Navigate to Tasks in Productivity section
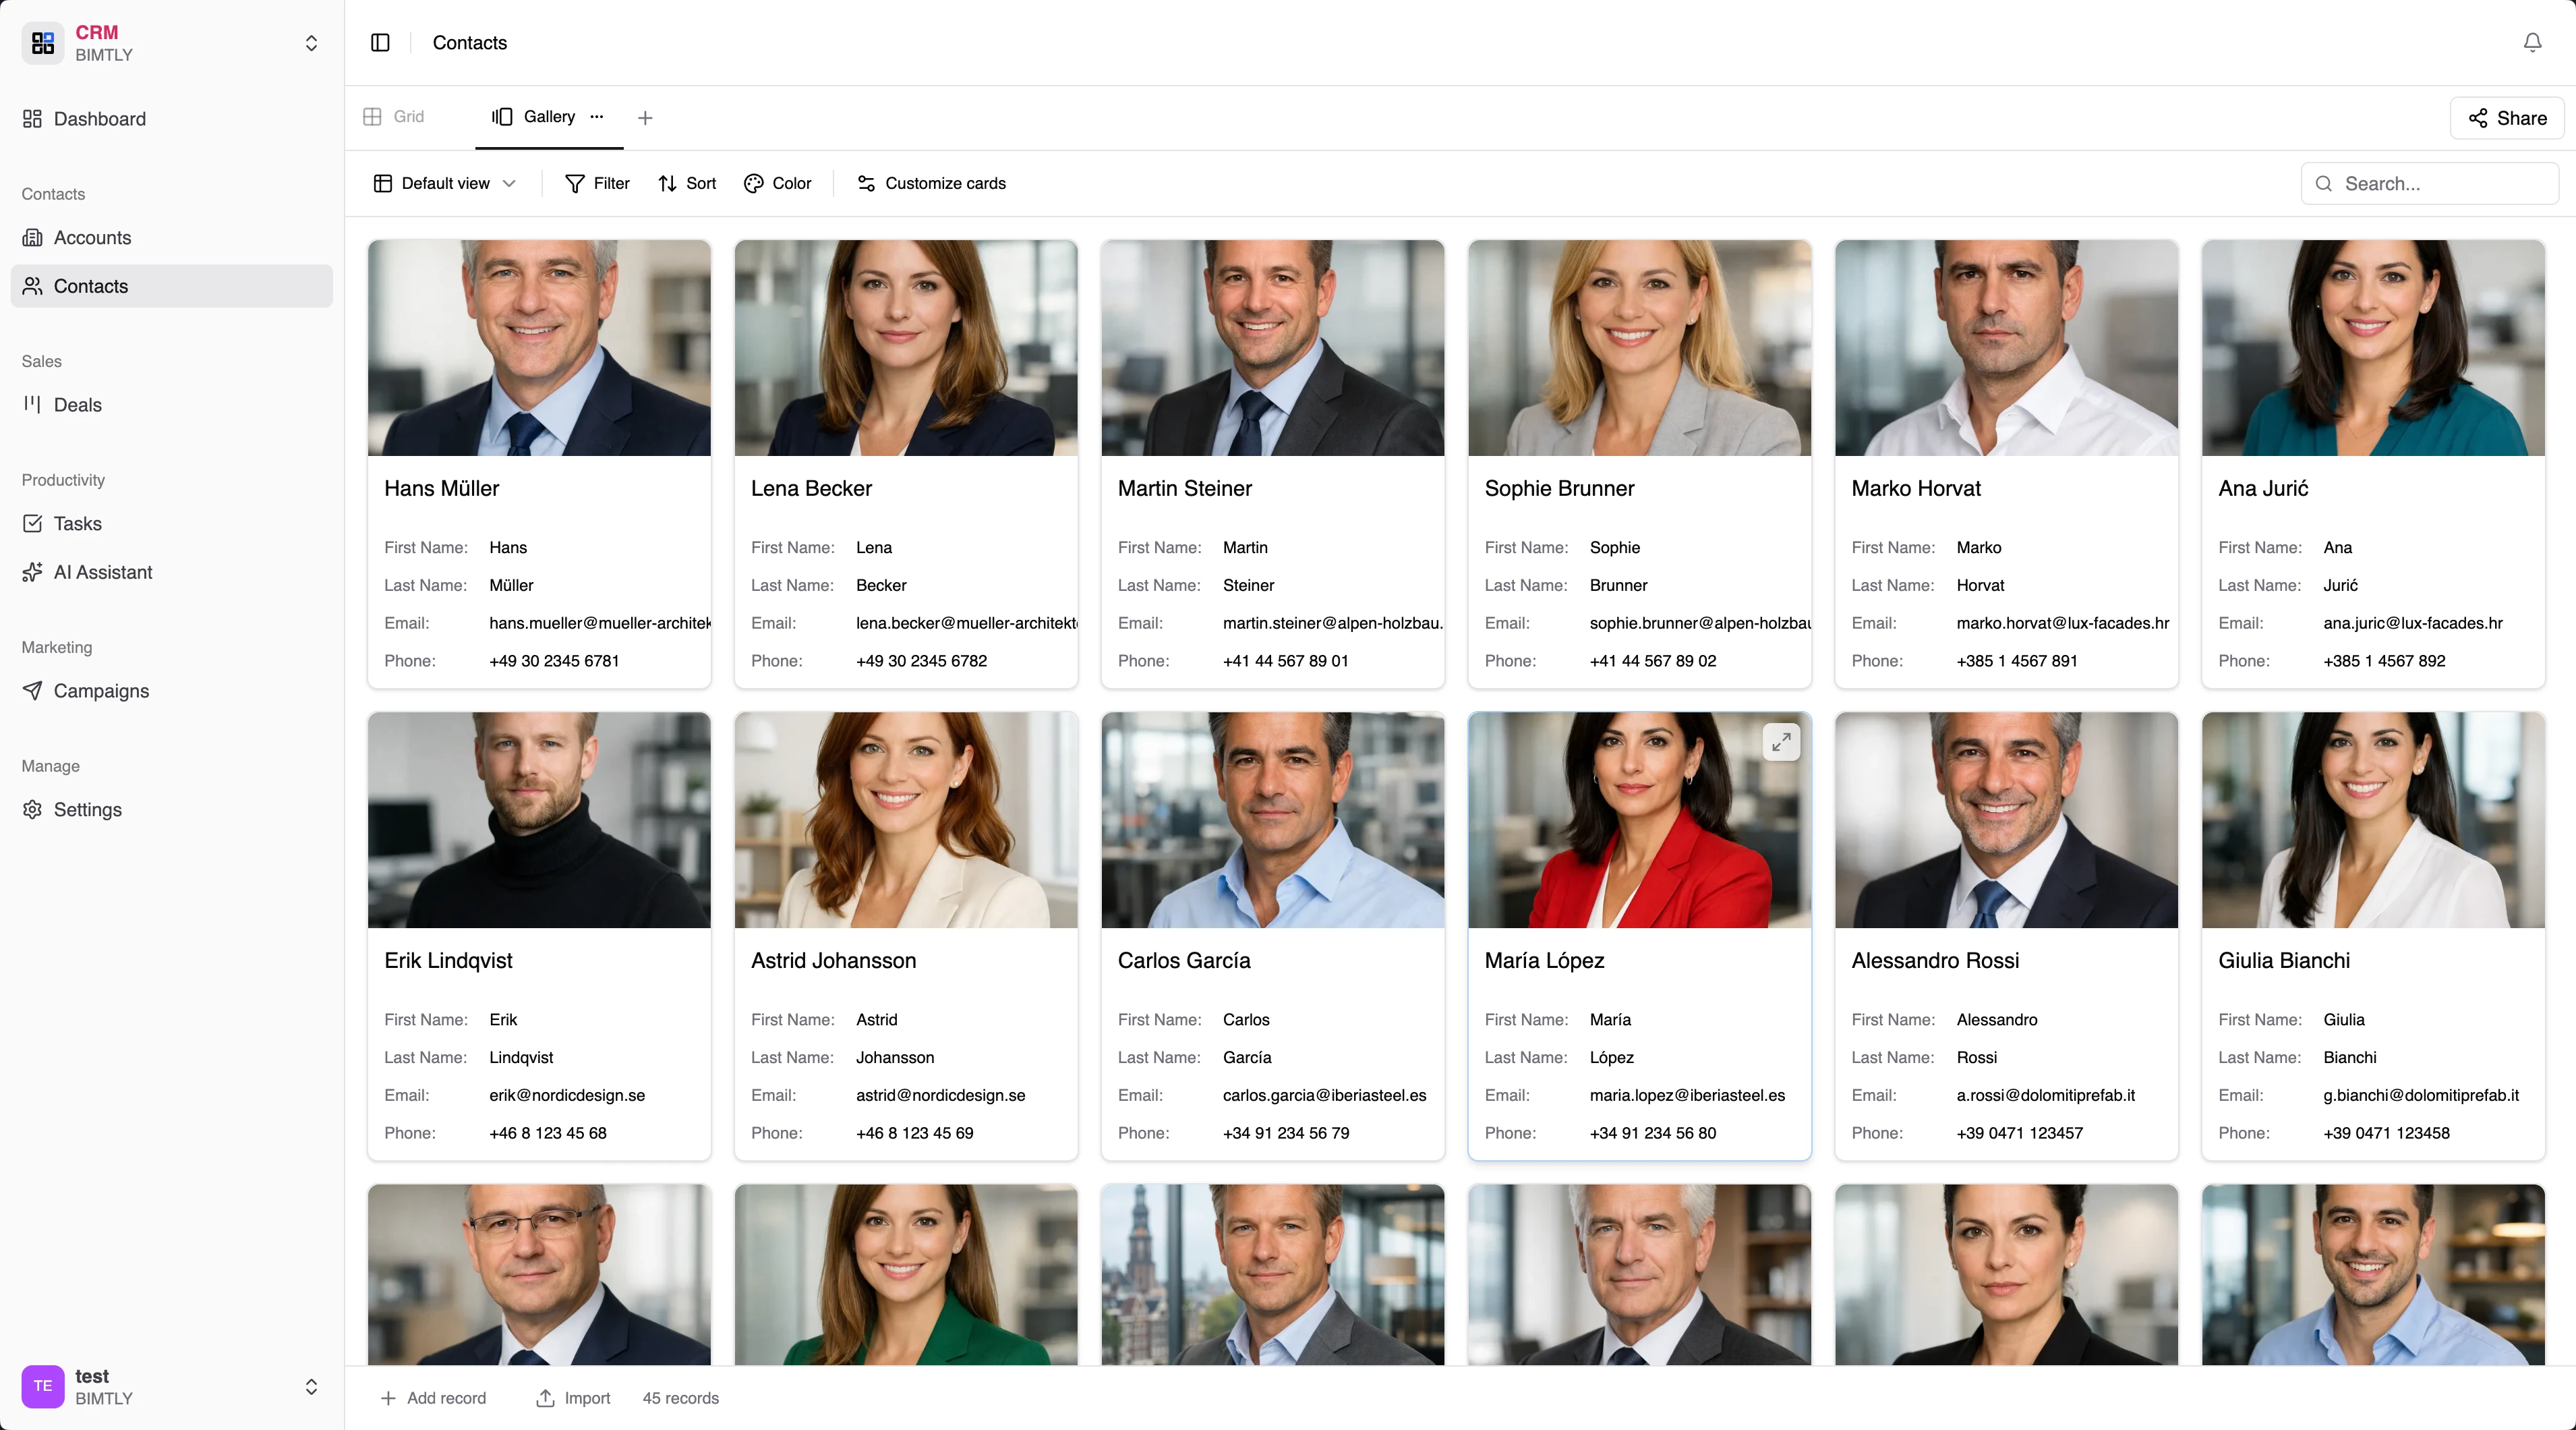This screenshot has width=2576, height=1430. tap(76, 523)
